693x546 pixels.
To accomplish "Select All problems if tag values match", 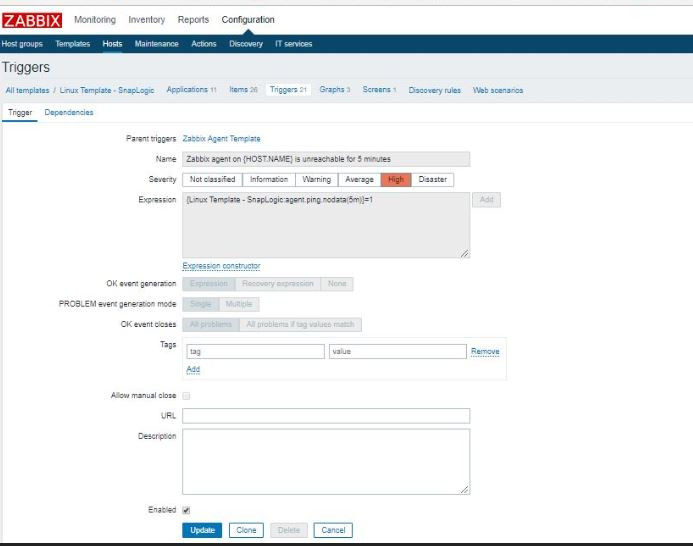I will [x=300, y=325].
